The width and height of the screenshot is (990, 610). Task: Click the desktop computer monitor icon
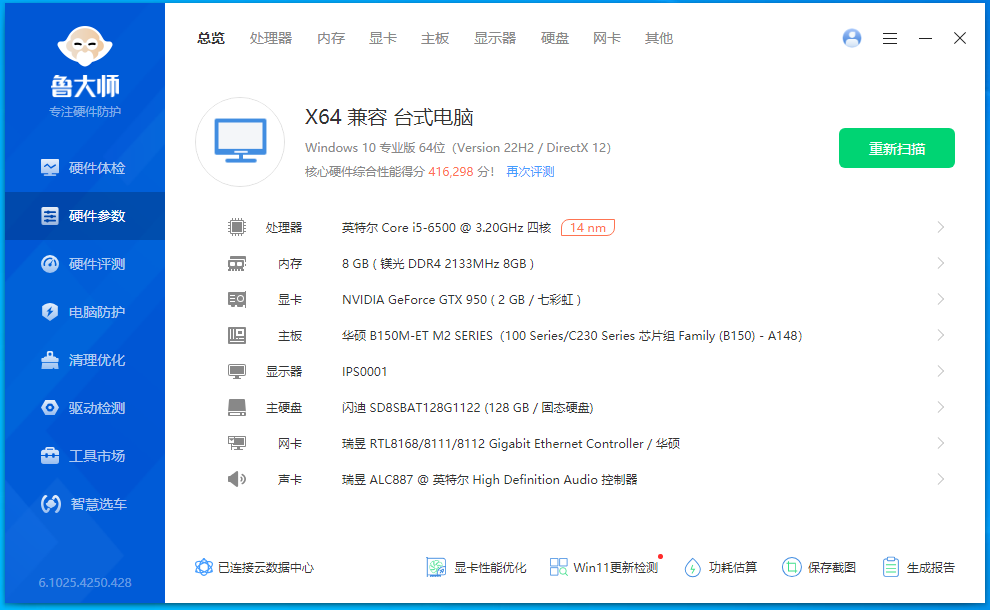coord(240,141)
